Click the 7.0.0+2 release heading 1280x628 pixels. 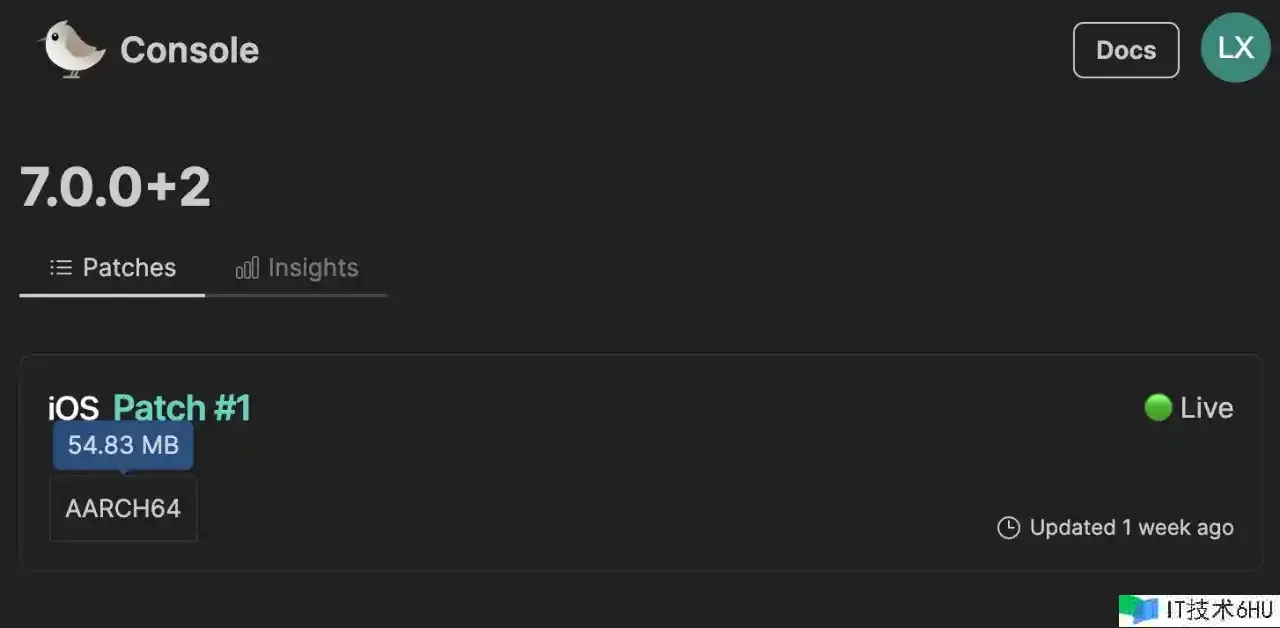pyautogui.click(x=116, y=187)
